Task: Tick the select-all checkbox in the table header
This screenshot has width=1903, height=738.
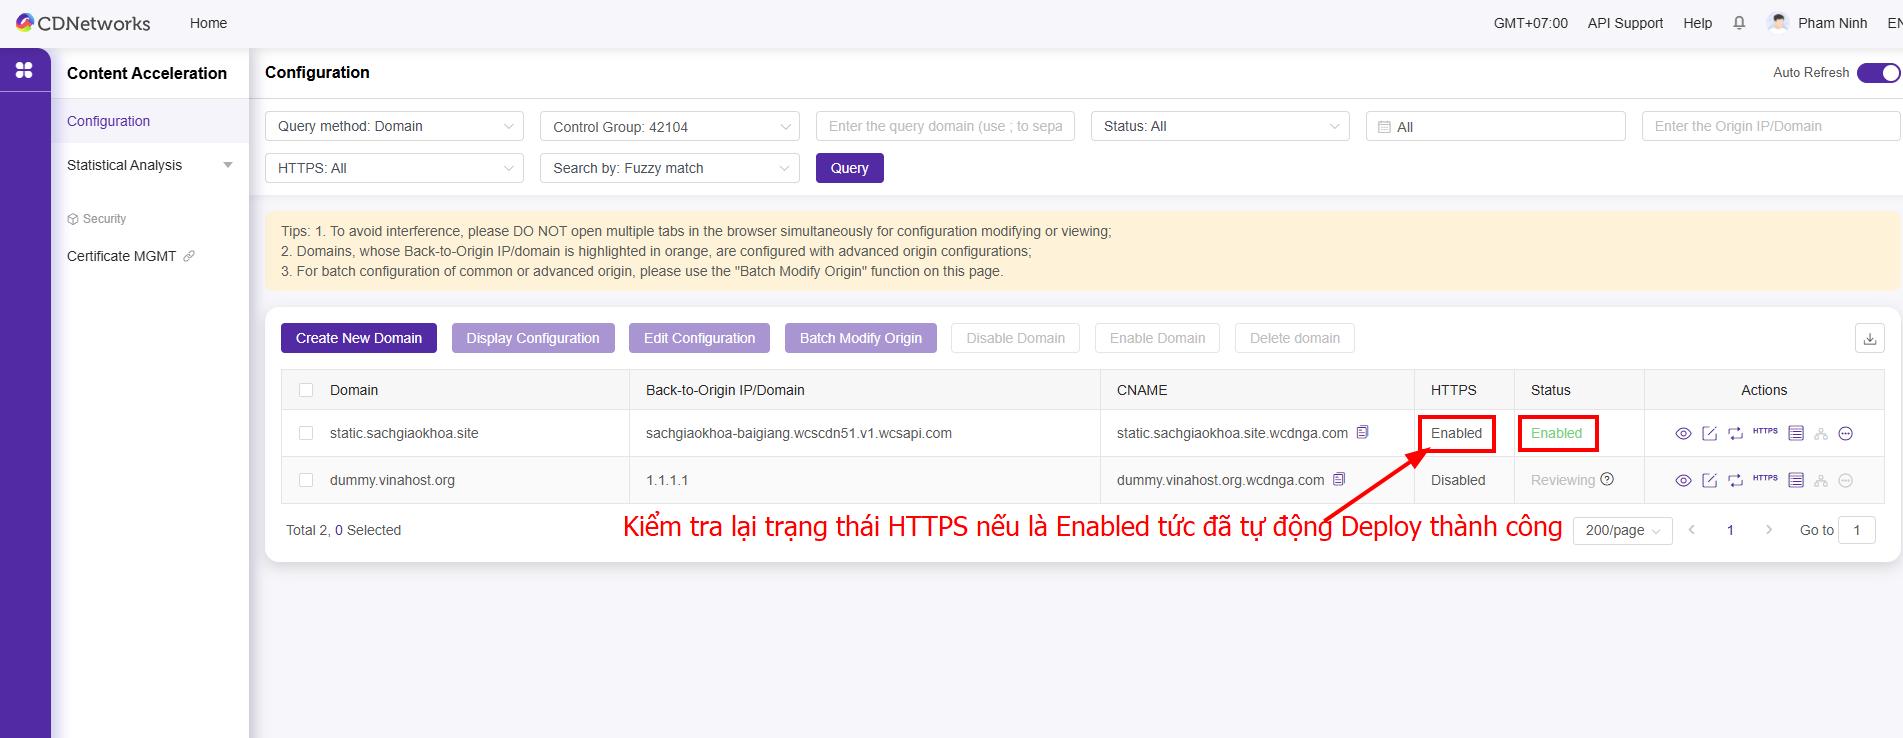Action: point(306,390)
